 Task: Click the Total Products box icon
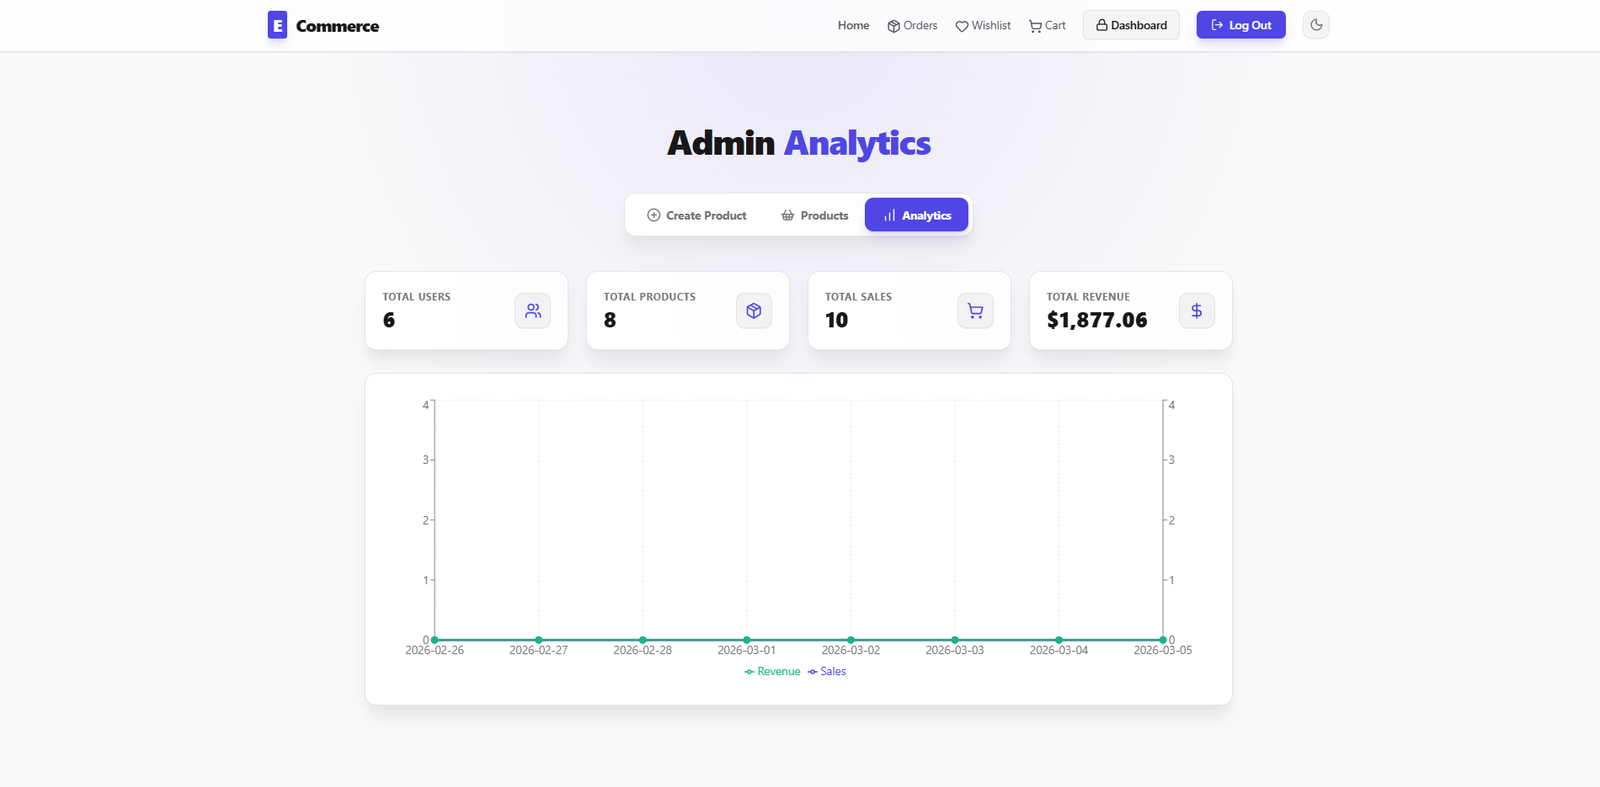coord(754,311)
